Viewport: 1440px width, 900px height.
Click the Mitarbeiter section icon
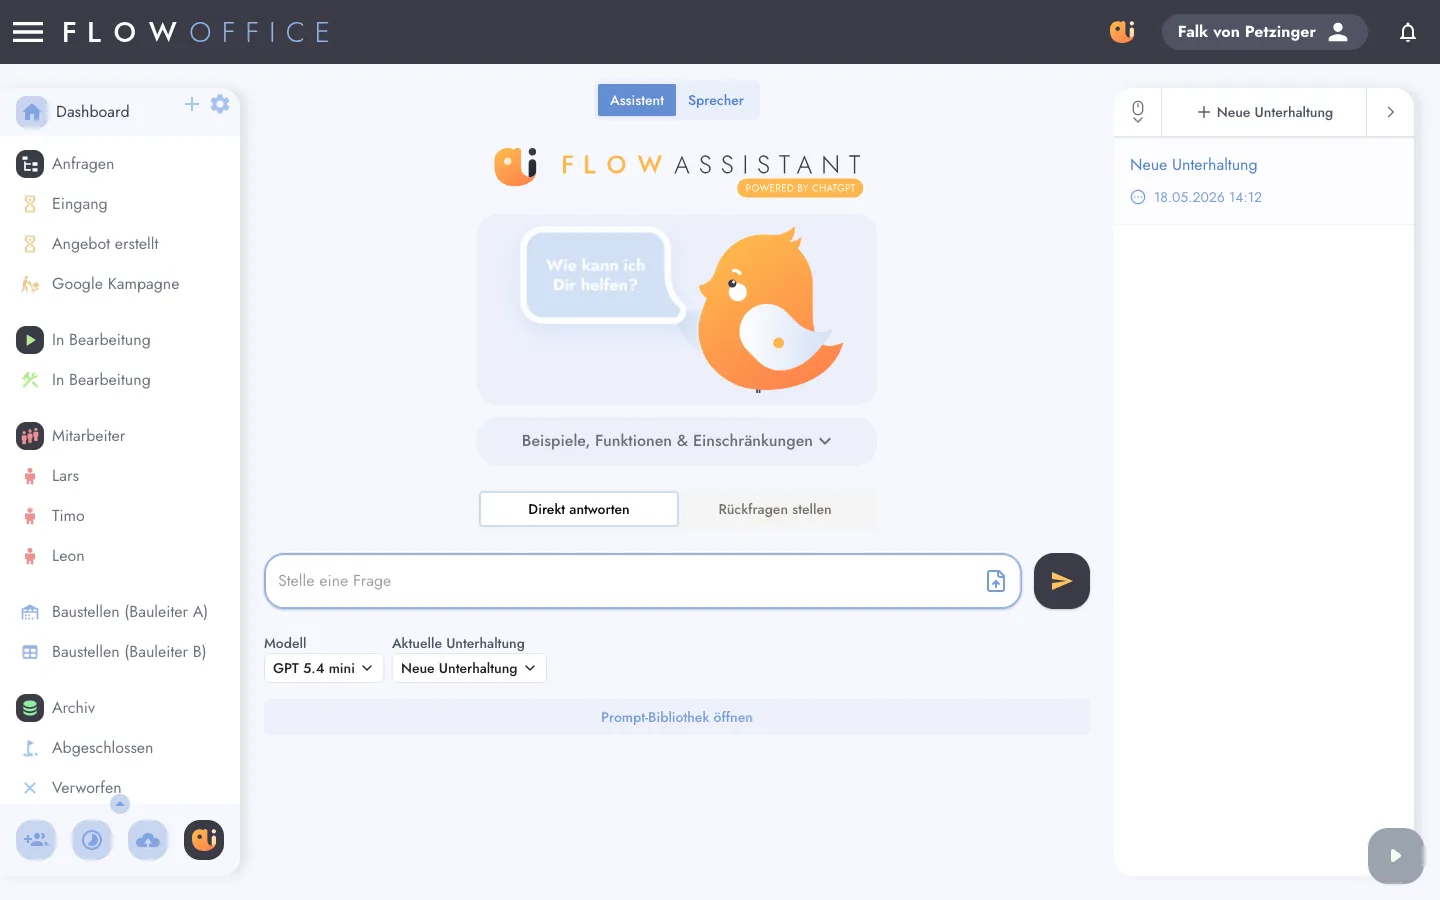click(x=30, y=436)
